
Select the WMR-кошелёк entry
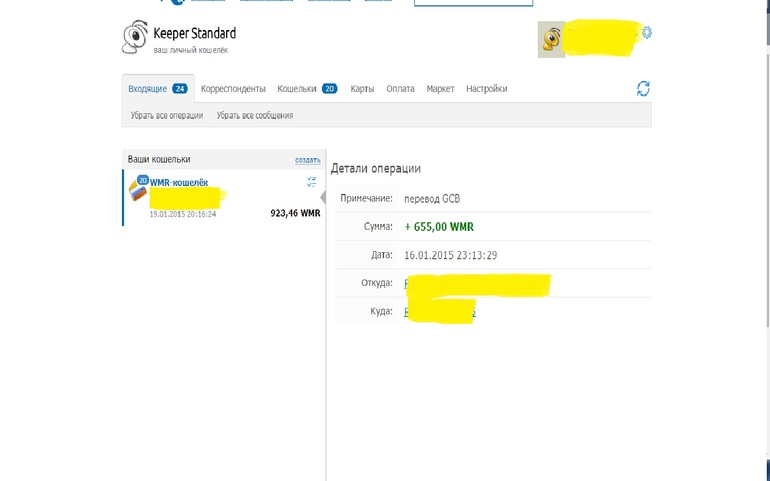(179, 182)
